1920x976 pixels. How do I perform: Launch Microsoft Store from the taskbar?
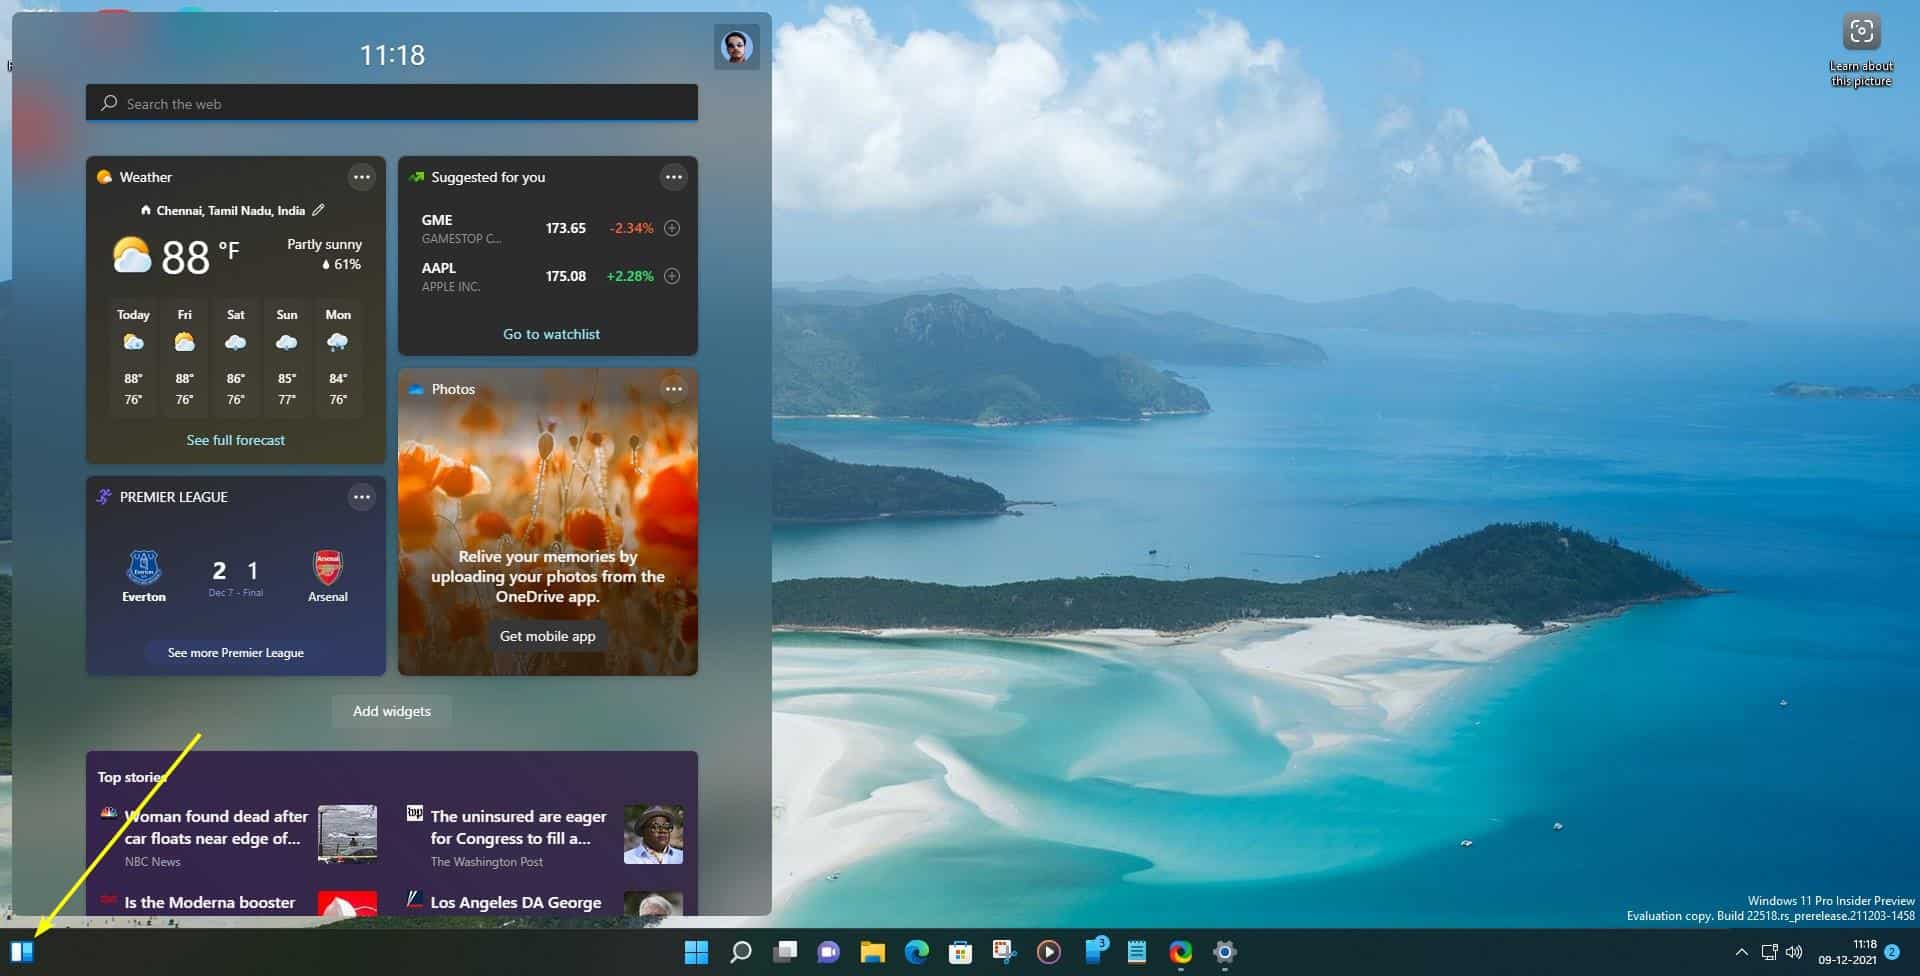[x=960, y=951]
